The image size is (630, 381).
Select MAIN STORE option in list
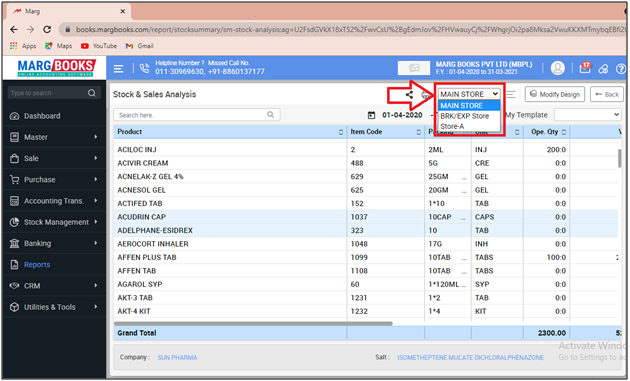(469, 106)
